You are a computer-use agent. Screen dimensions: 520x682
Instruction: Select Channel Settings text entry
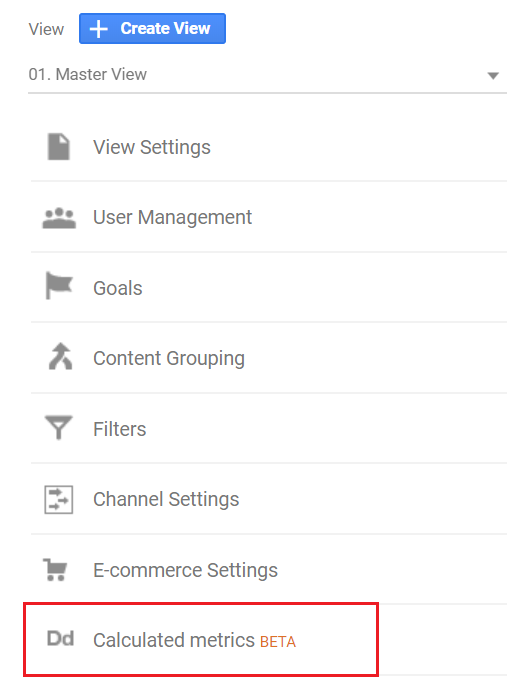[166, 500]
